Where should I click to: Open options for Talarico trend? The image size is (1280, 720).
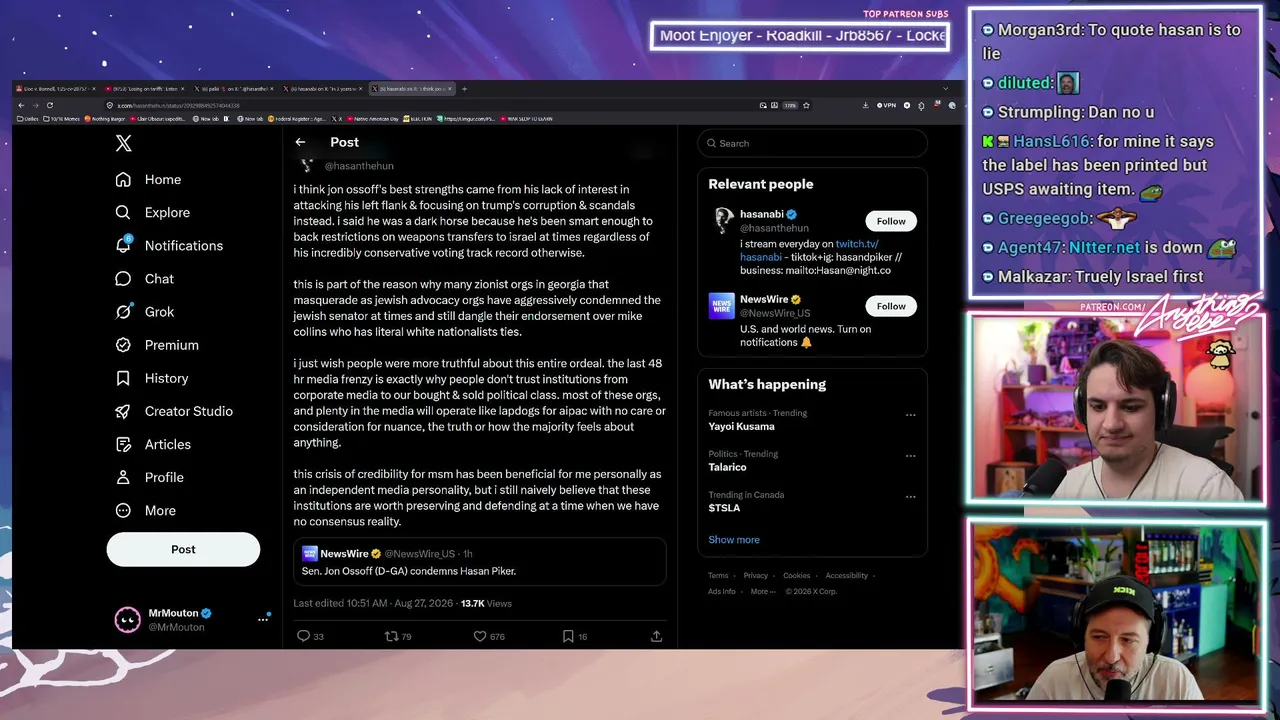point(910,455)
